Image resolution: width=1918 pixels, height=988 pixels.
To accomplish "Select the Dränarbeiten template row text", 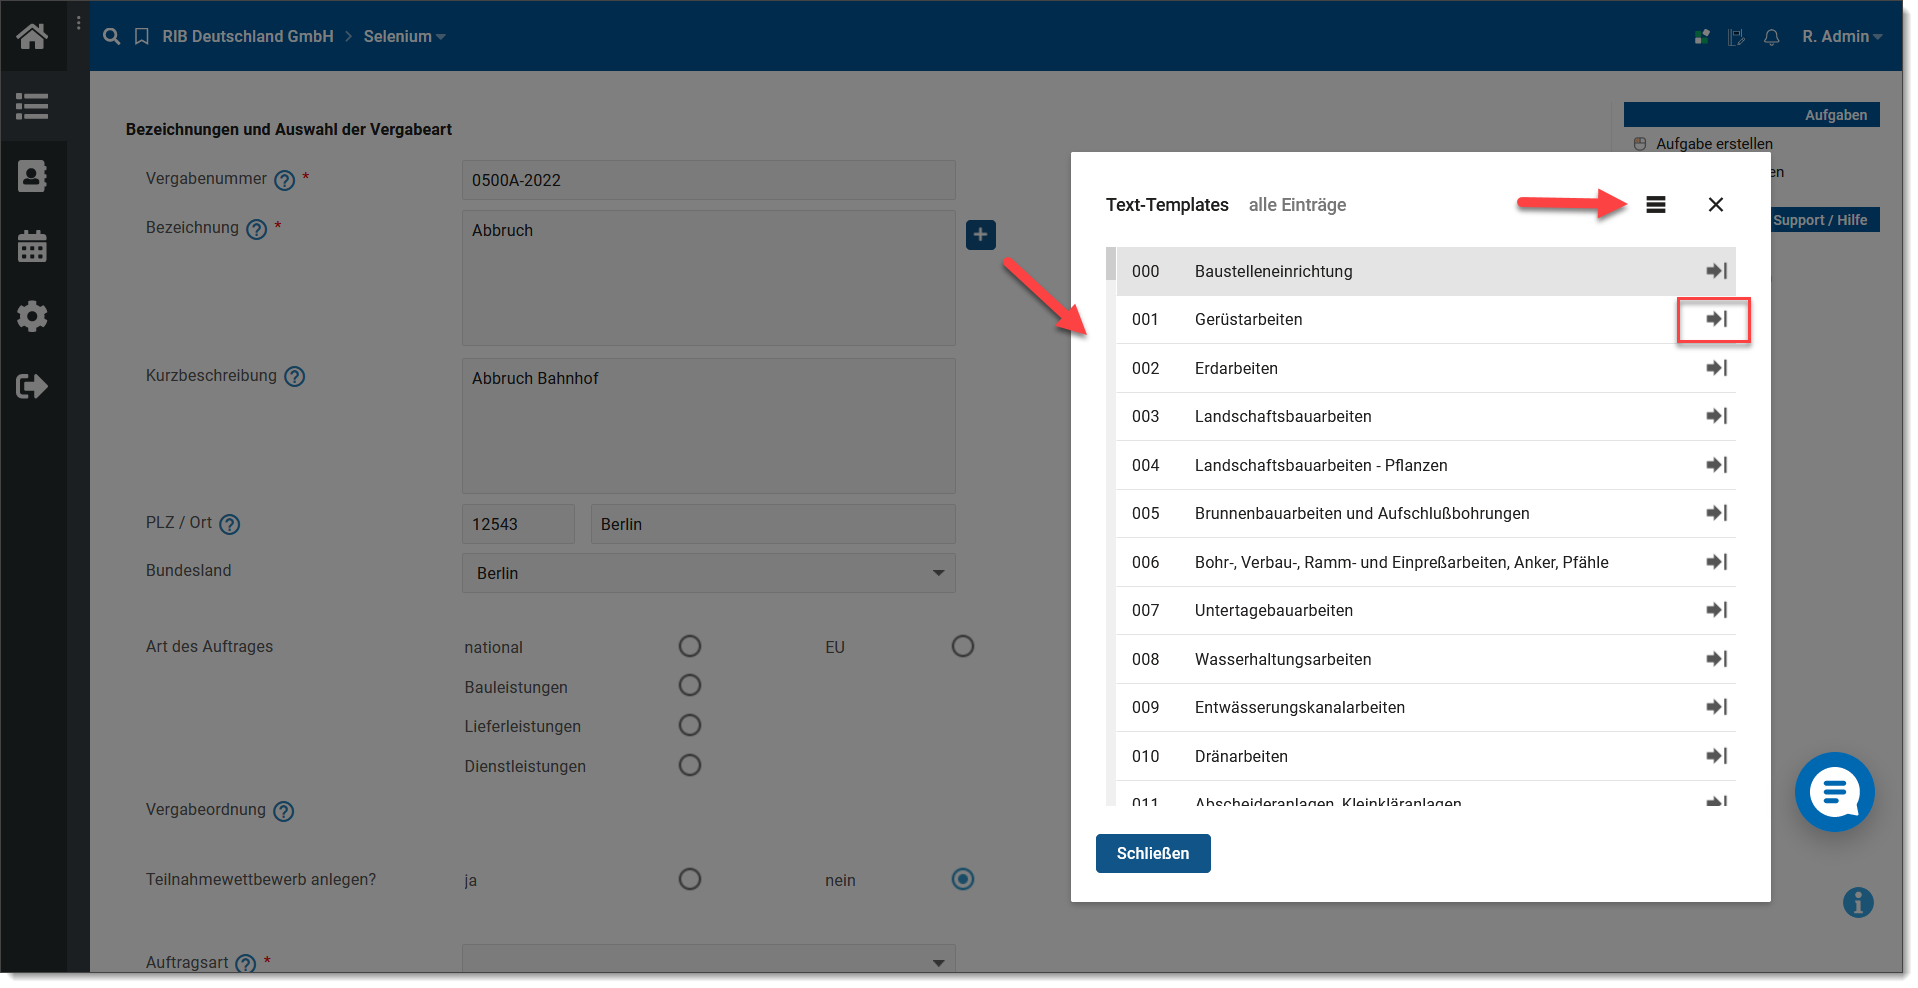I will click(x=1241, y=756).
